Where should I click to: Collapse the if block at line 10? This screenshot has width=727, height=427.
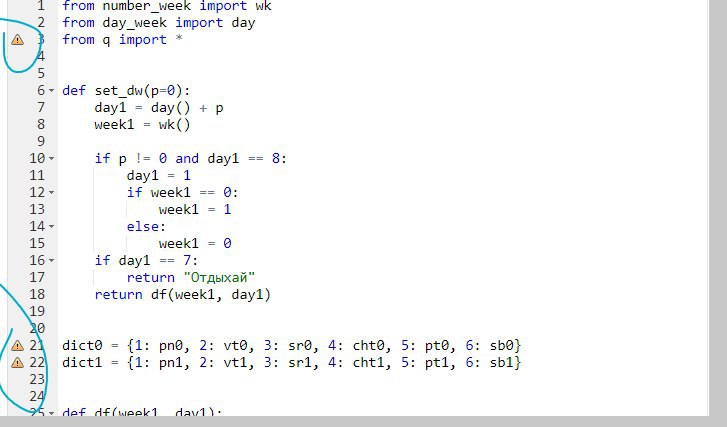click(51, 159)
